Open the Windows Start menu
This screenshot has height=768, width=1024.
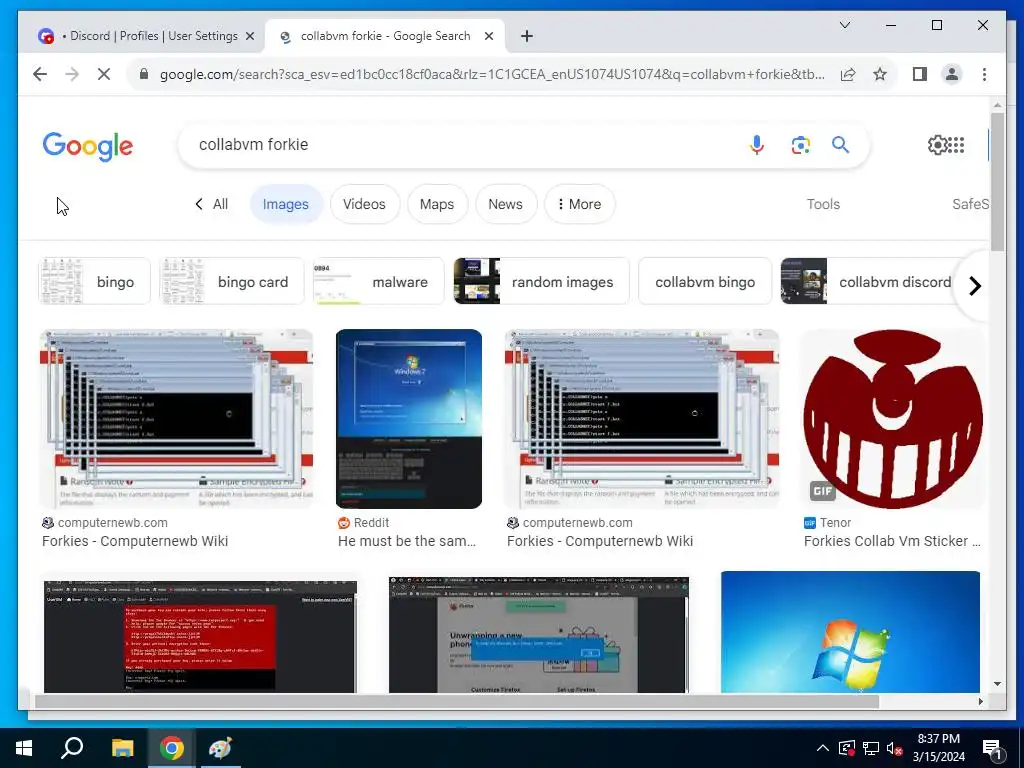24,748
